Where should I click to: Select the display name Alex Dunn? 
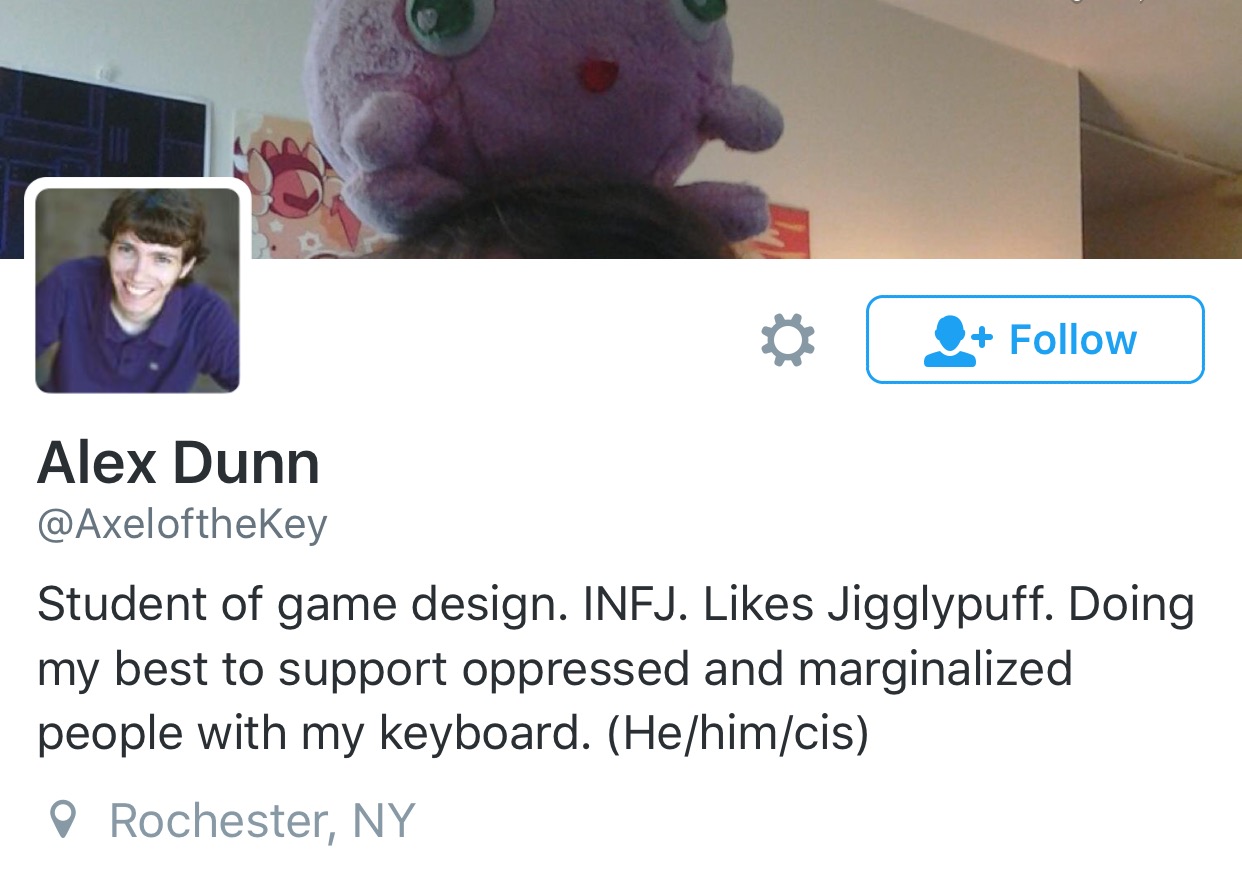pyautogui.click(x=179, y=463)
